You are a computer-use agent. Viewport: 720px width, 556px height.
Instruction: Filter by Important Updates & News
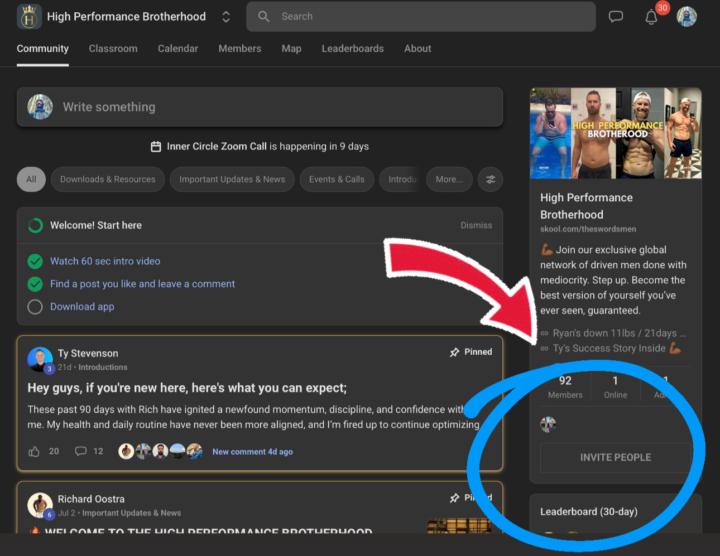[232, 179]
